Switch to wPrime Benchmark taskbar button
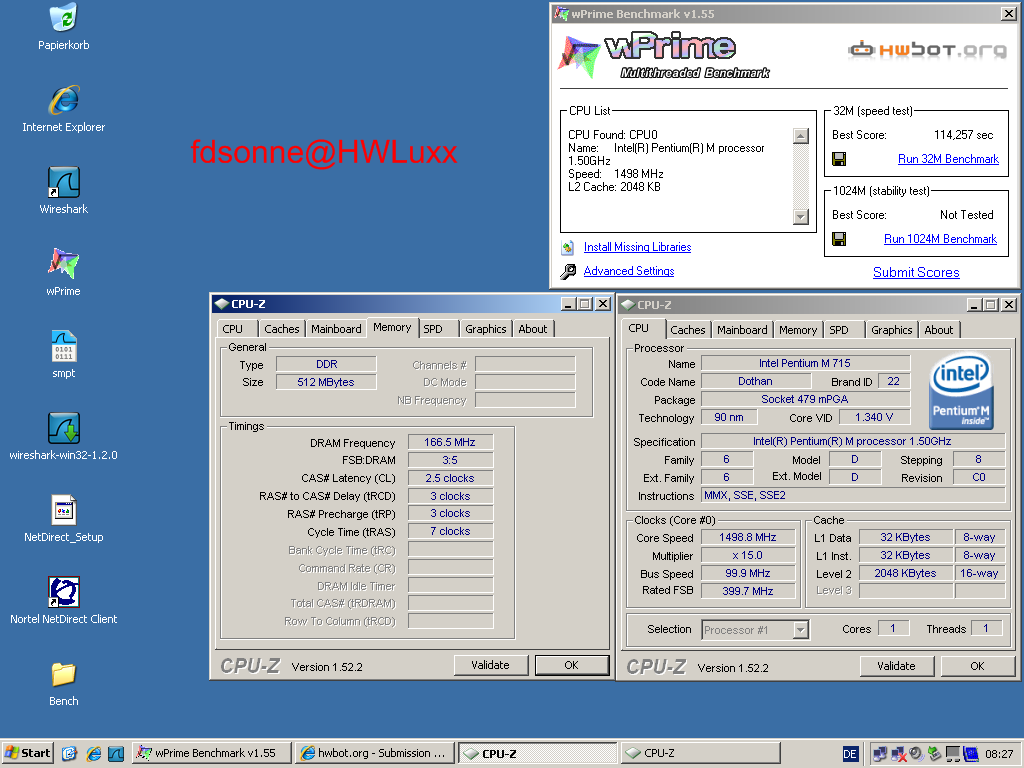The width and height of the screenshot is (1024, 768). 211,753
